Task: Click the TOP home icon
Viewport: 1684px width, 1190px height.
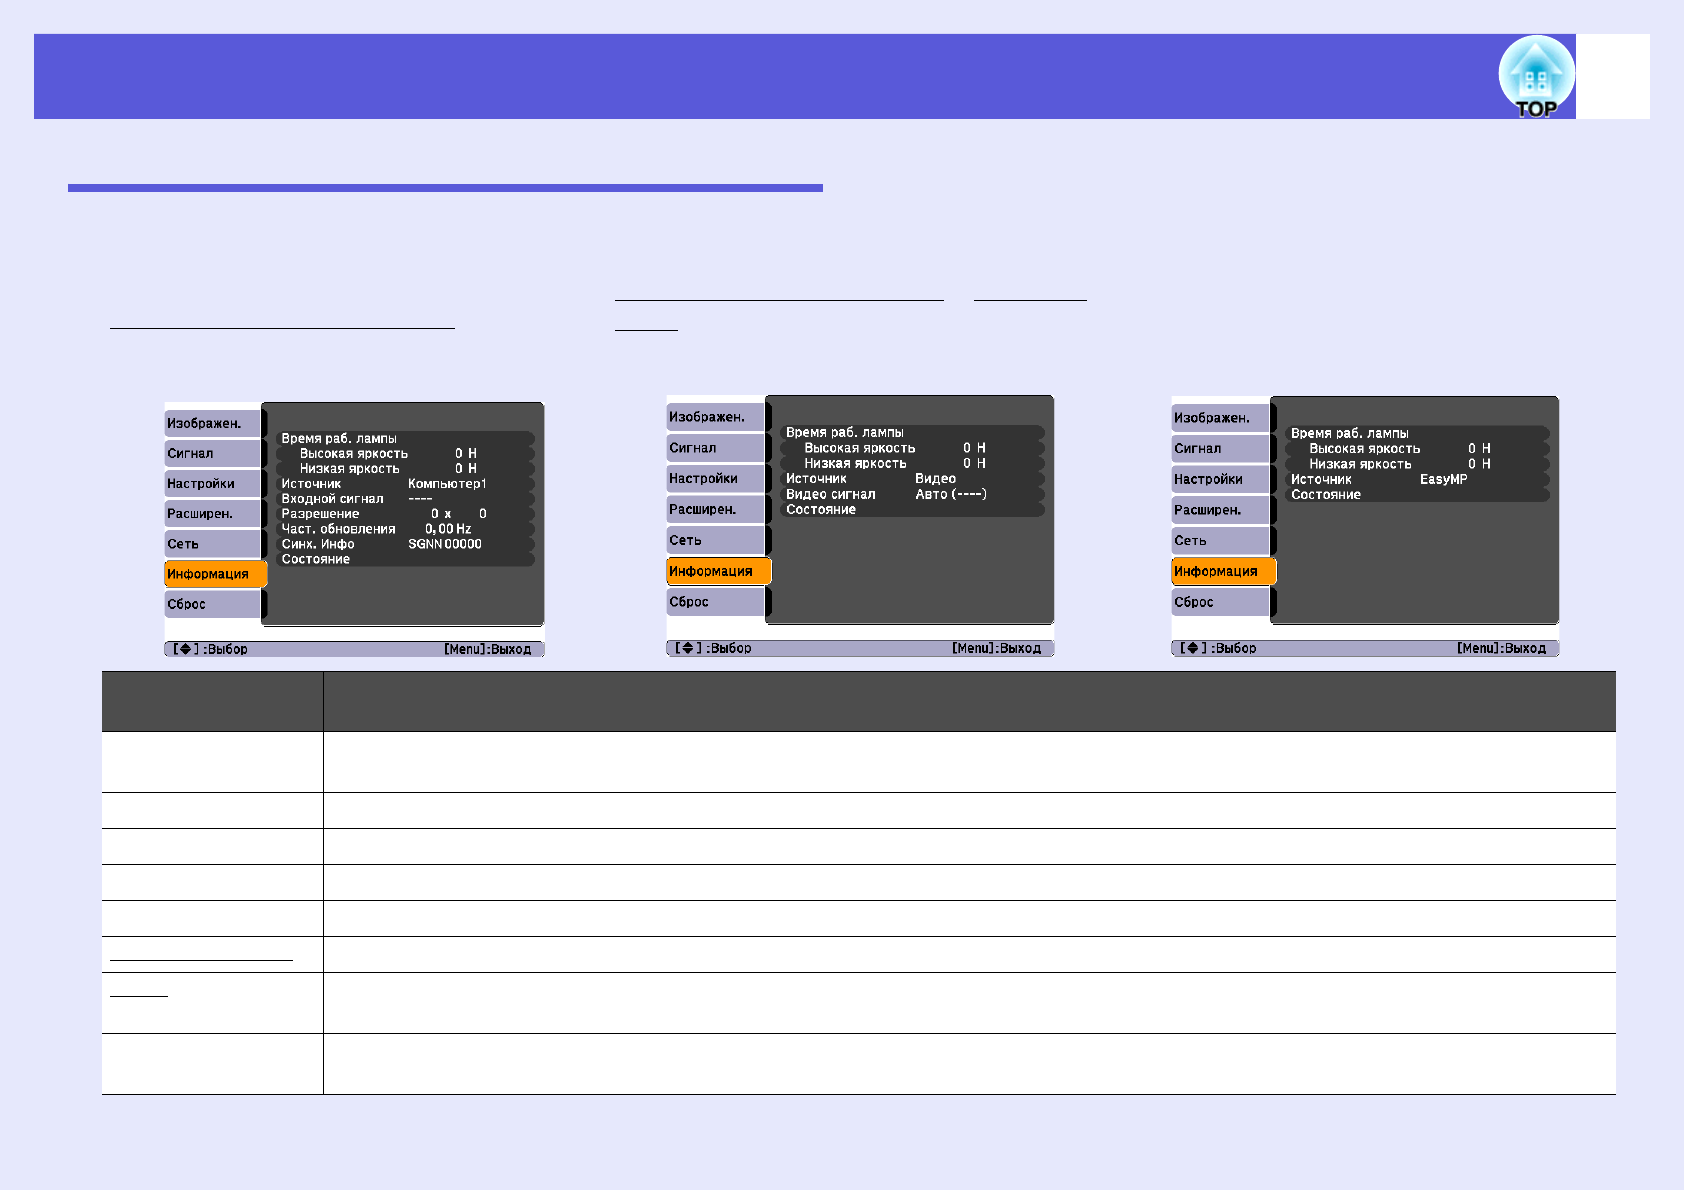Action: 1535,77
